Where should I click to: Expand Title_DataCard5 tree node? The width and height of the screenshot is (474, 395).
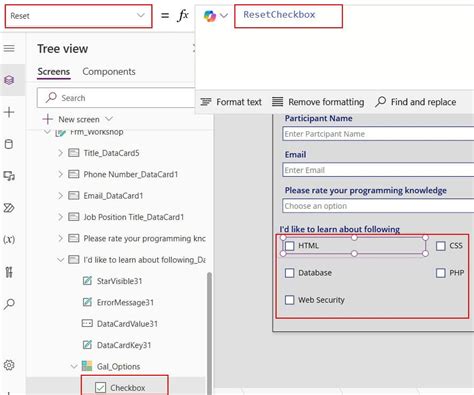60,153
